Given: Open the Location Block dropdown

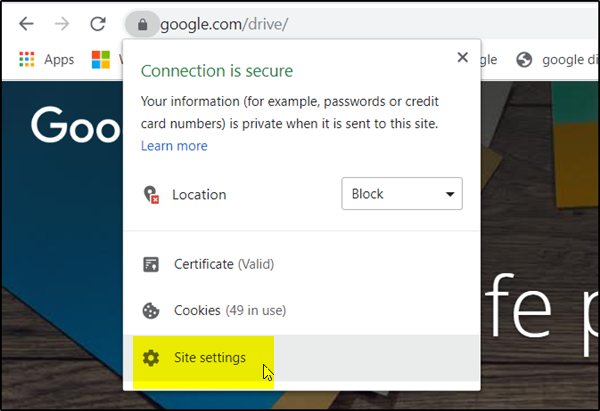Looking at the screenshot, I should click(x=401, y=194).
